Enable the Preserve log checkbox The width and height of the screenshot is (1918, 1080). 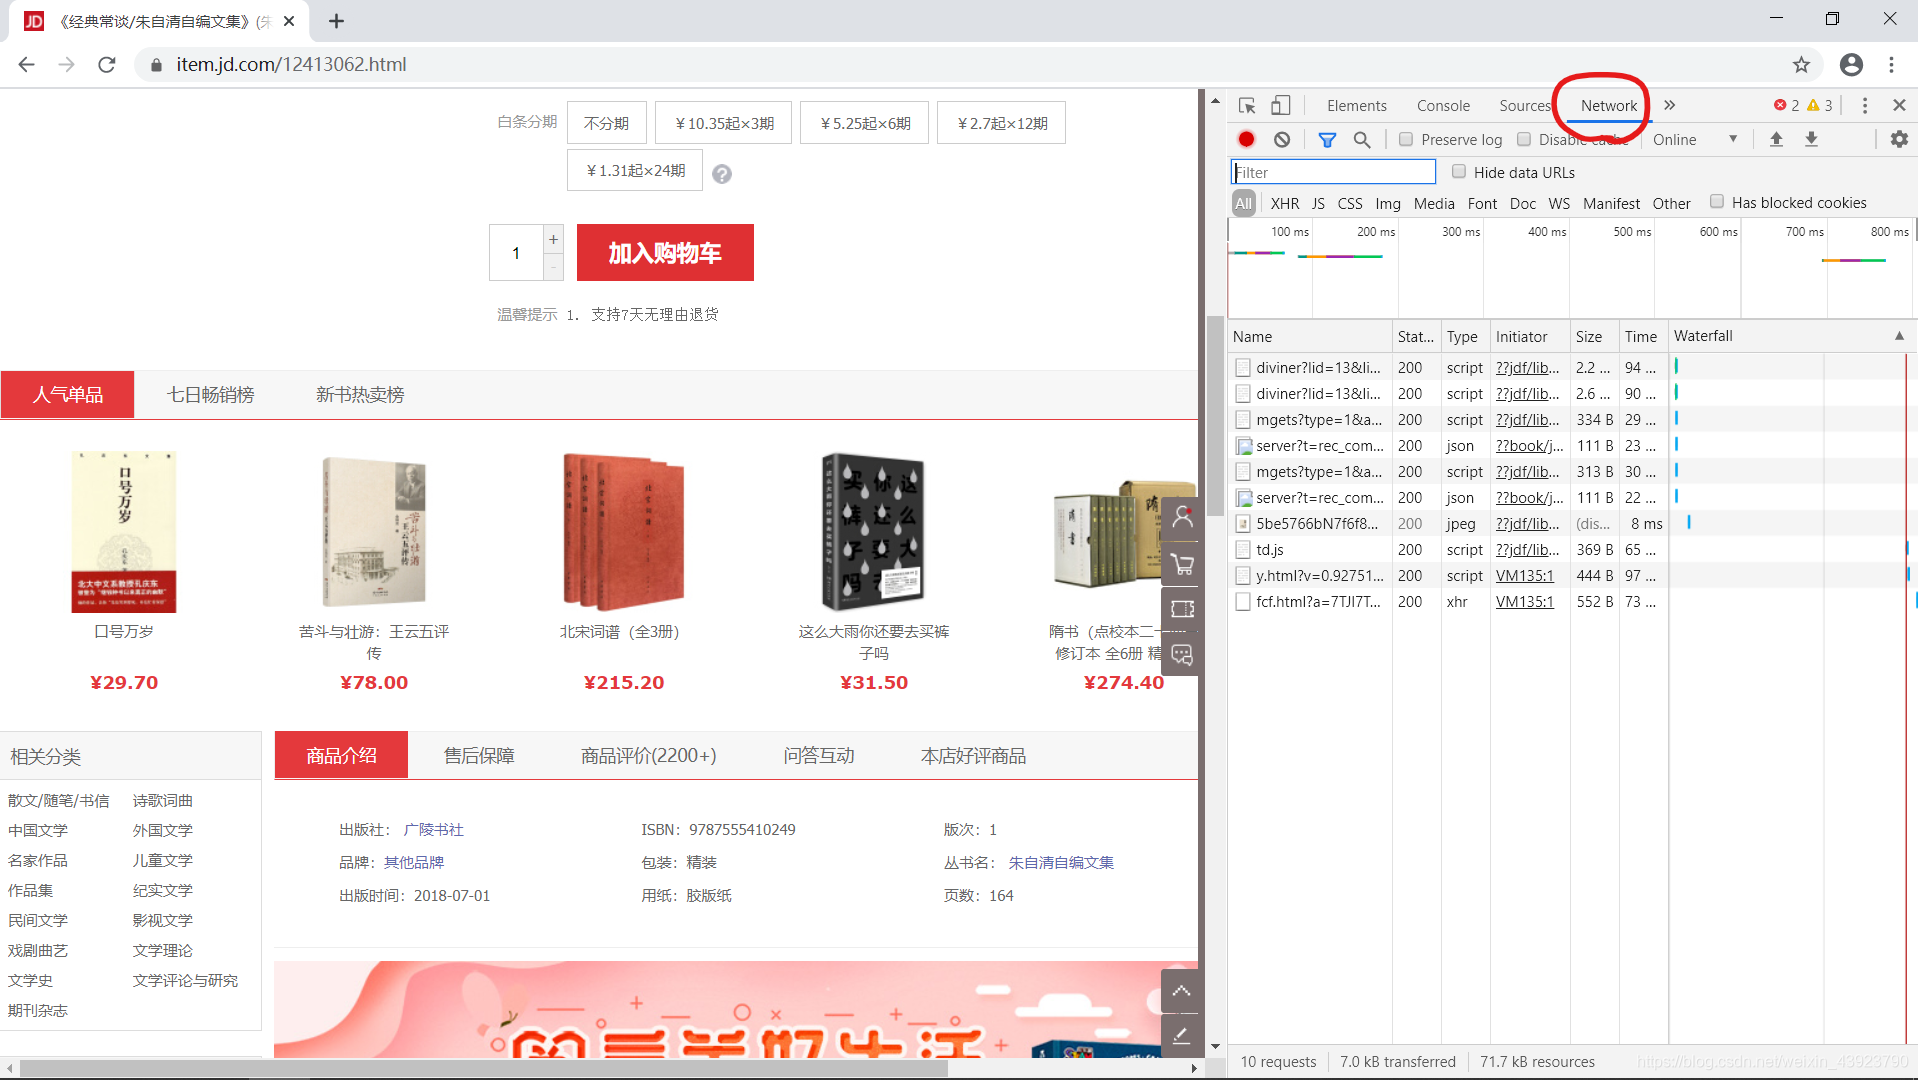click(x=1406, y=139)
